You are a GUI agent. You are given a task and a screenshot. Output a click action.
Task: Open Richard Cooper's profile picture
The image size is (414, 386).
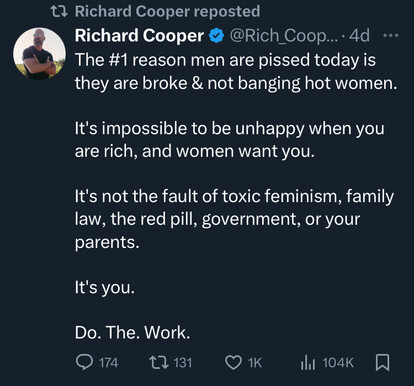[39, 54]
